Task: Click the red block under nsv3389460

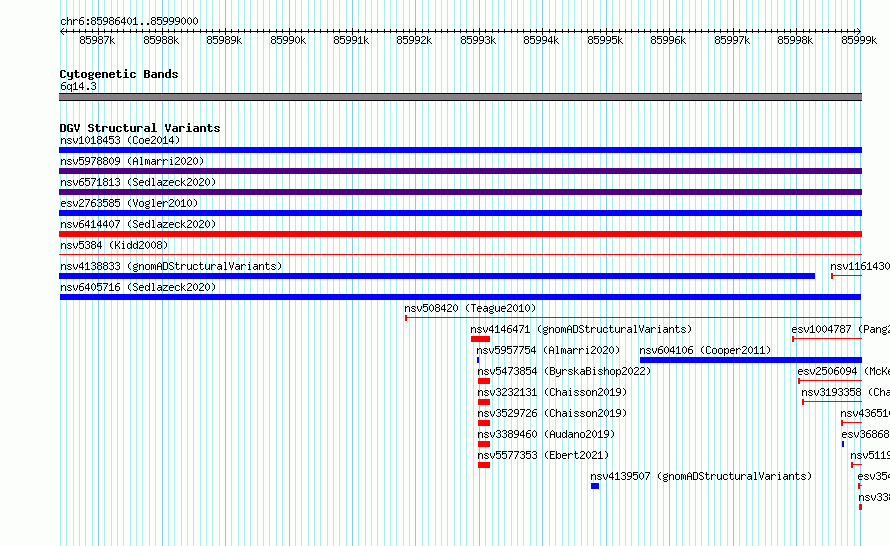Action: pyautogui.click(x=484, y=444)
